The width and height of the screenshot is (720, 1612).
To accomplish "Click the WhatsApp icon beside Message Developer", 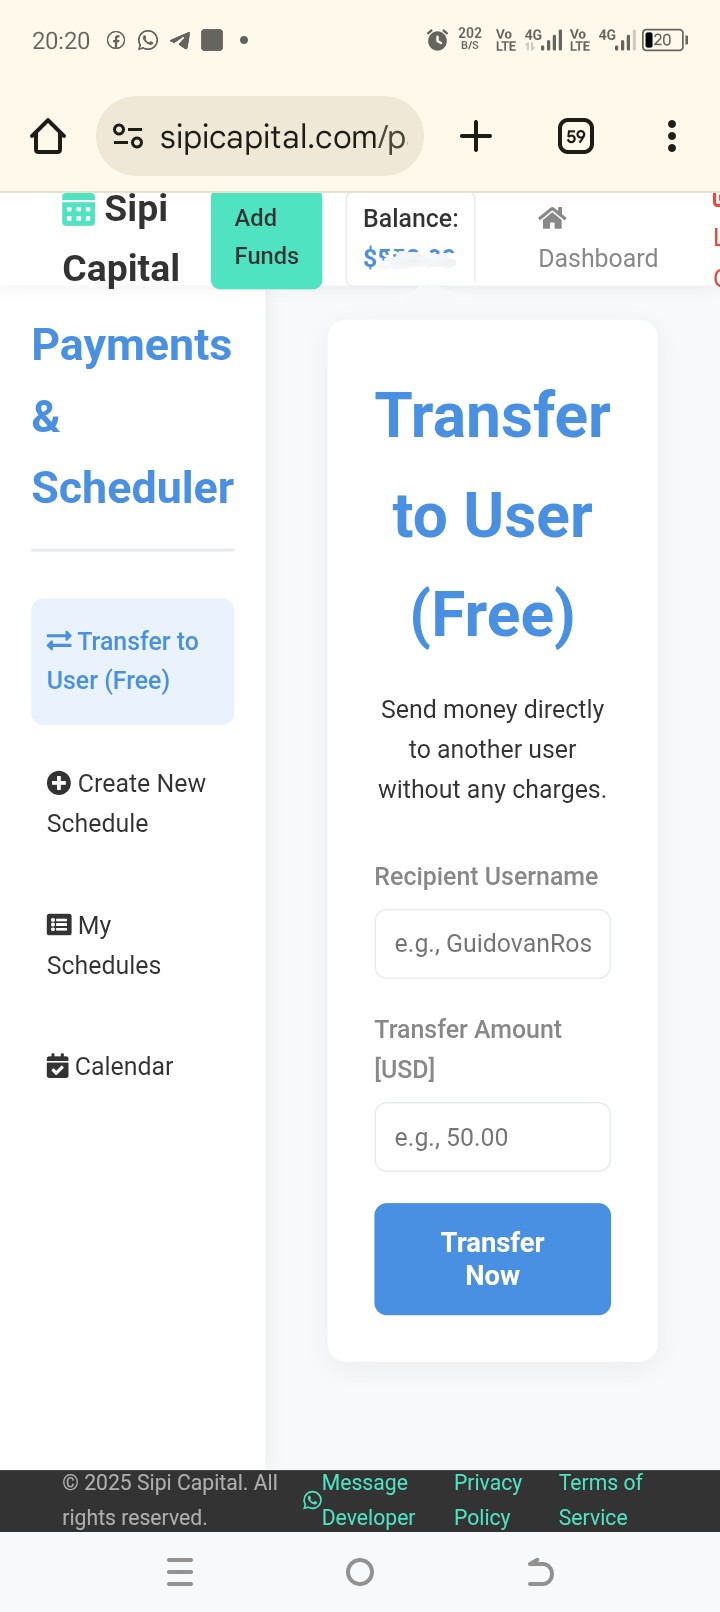I will pos(312,1500).
